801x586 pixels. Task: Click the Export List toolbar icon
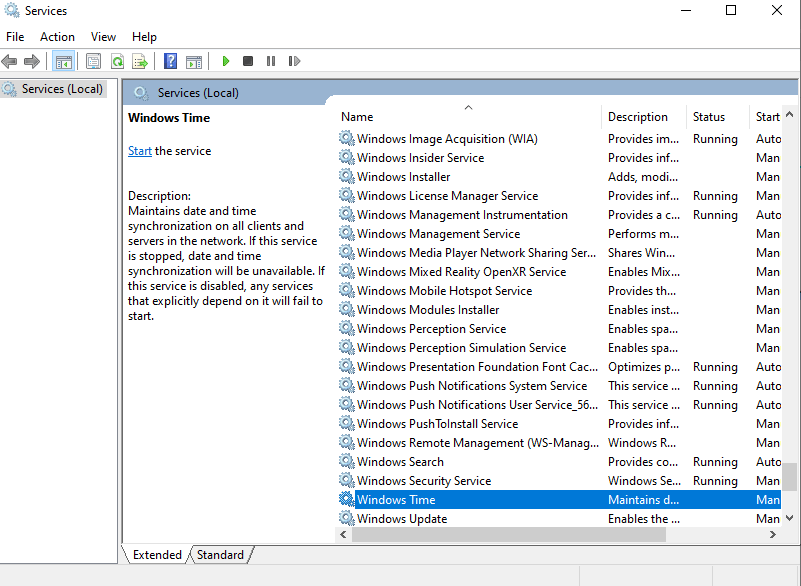coord(140,61)
